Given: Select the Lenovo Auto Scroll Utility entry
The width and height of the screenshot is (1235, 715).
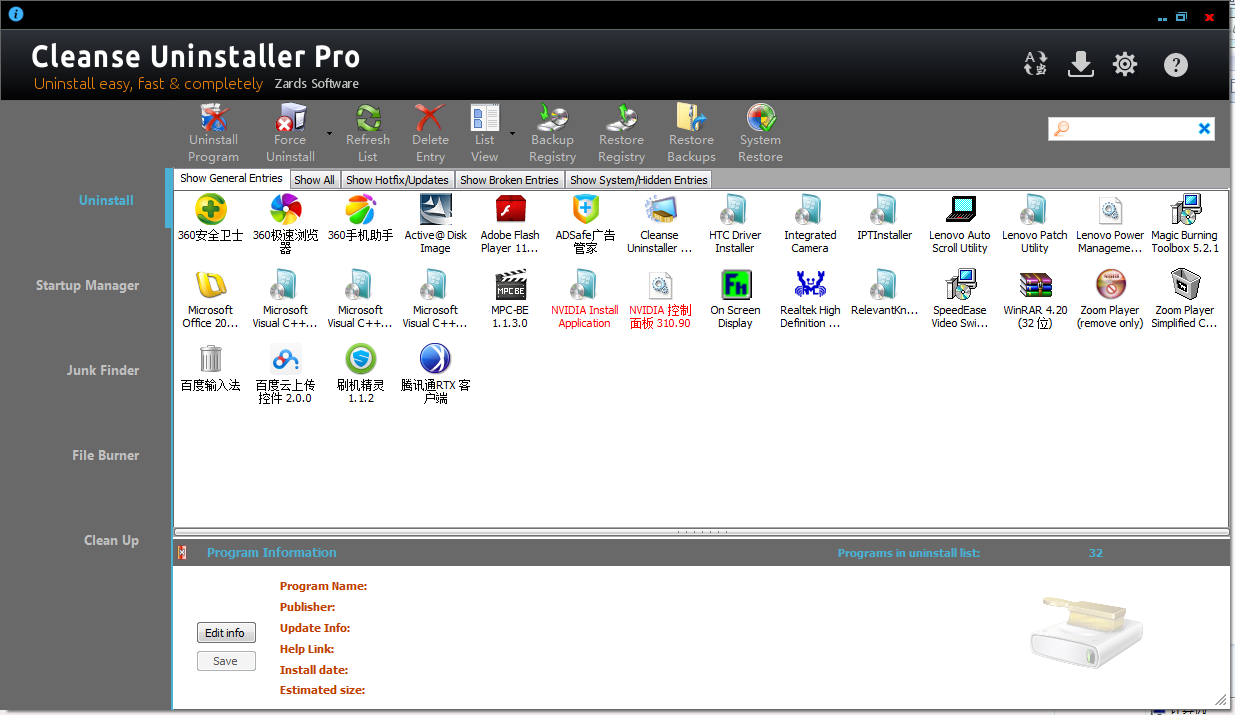Looking at the screenshot, I should [x=960, y=224].
